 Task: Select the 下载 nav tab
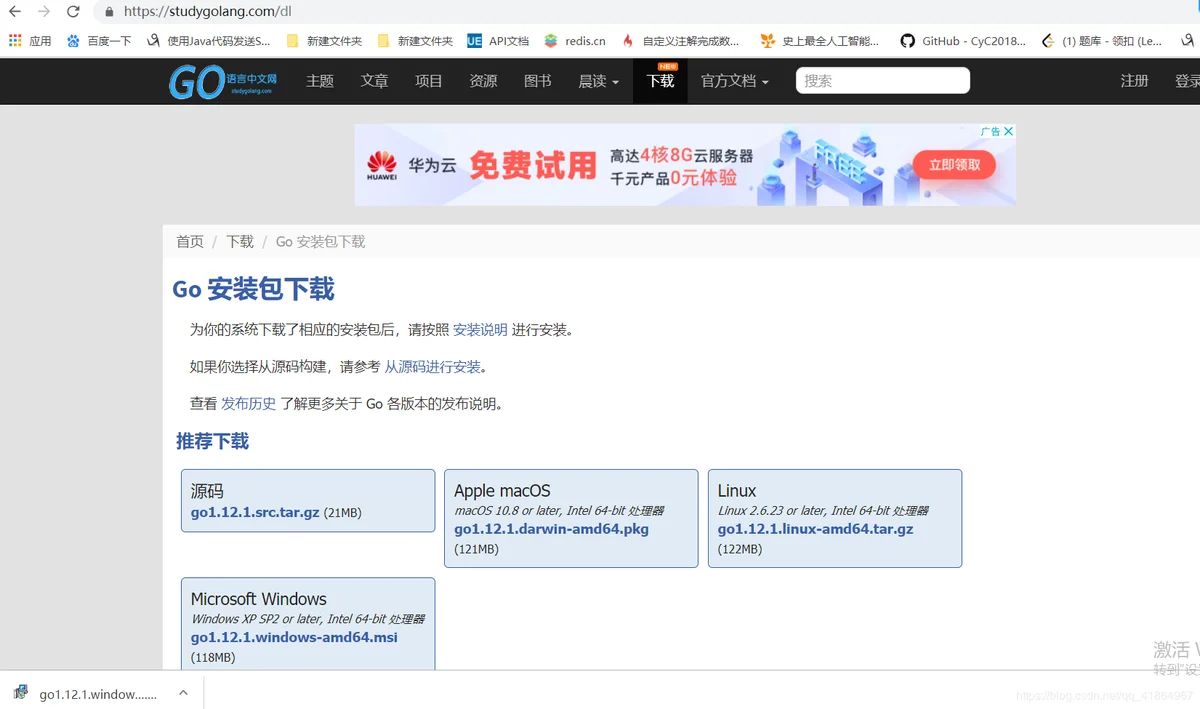point(660,81)
